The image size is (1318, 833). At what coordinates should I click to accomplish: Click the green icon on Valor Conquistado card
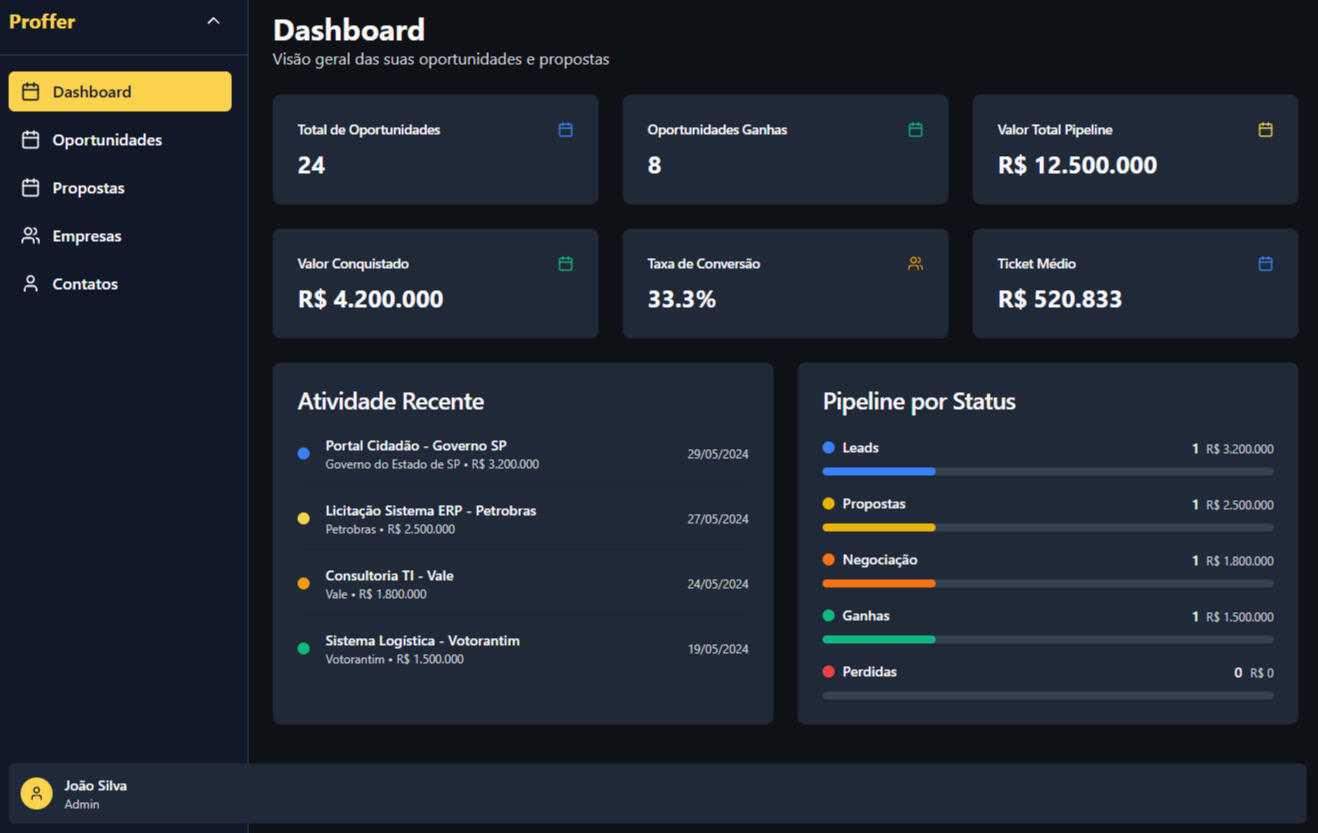coord(565,264)
